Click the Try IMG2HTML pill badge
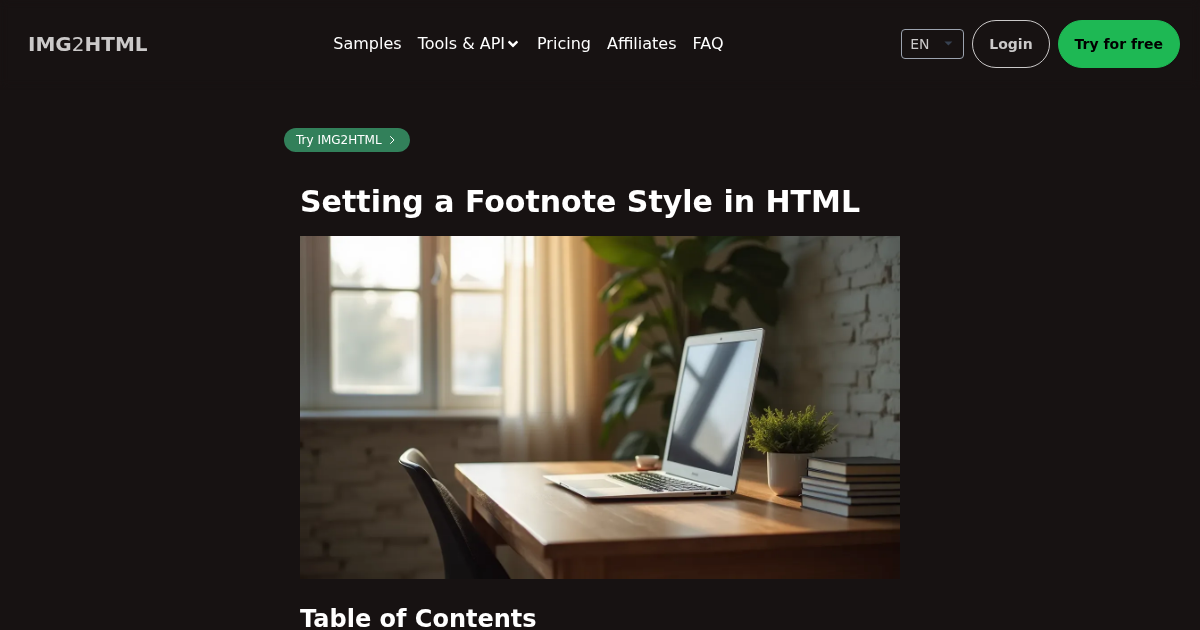This screenshot has width=1200, height=630. [346, 140]
